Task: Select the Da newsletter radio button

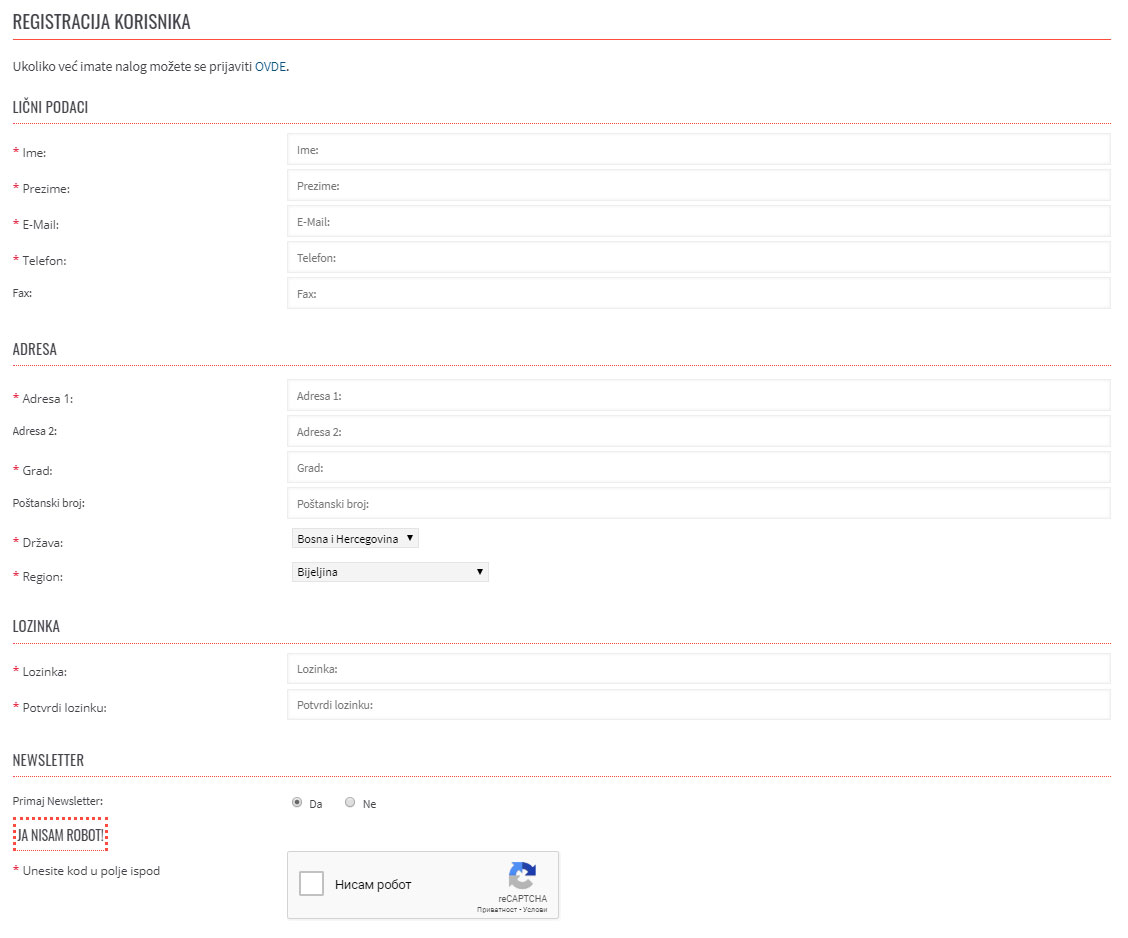Action: pyautogui.click(x=297, y=803)
